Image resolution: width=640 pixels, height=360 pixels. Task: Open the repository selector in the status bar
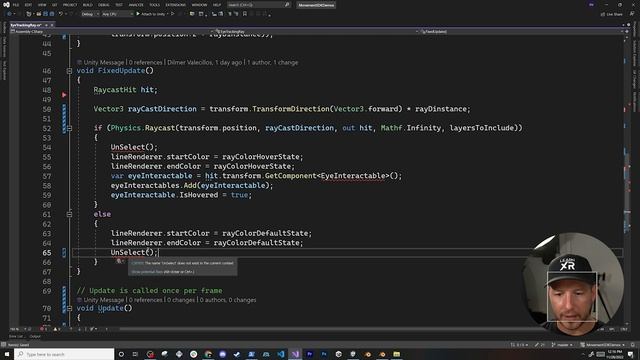click(x=603, y=345)
